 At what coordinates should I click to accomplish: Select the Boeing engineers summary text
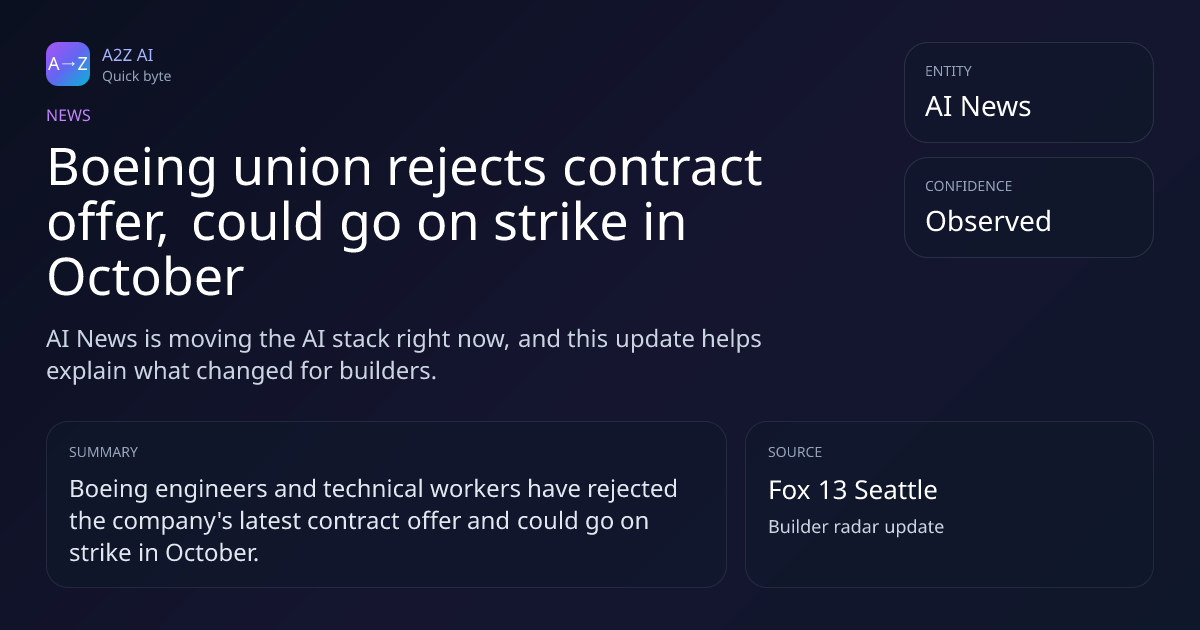coord(373,520)
